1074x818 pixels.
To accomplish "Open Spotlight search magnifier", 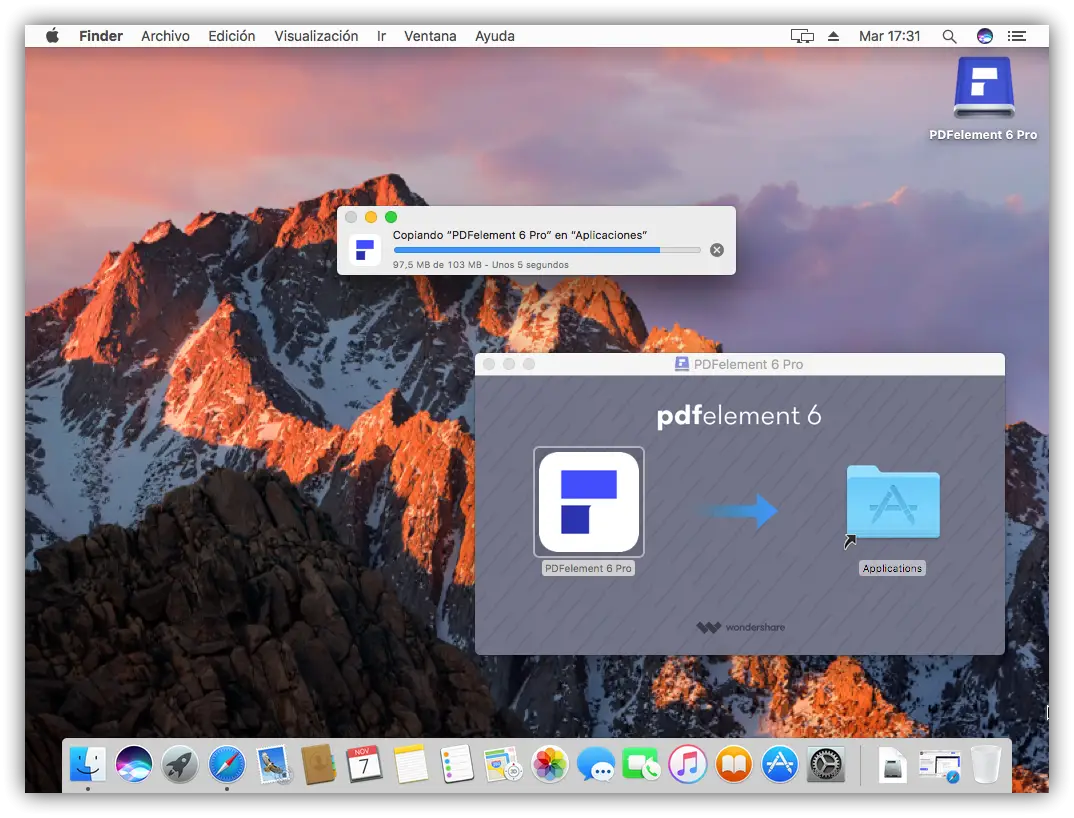I will (949, 36).
